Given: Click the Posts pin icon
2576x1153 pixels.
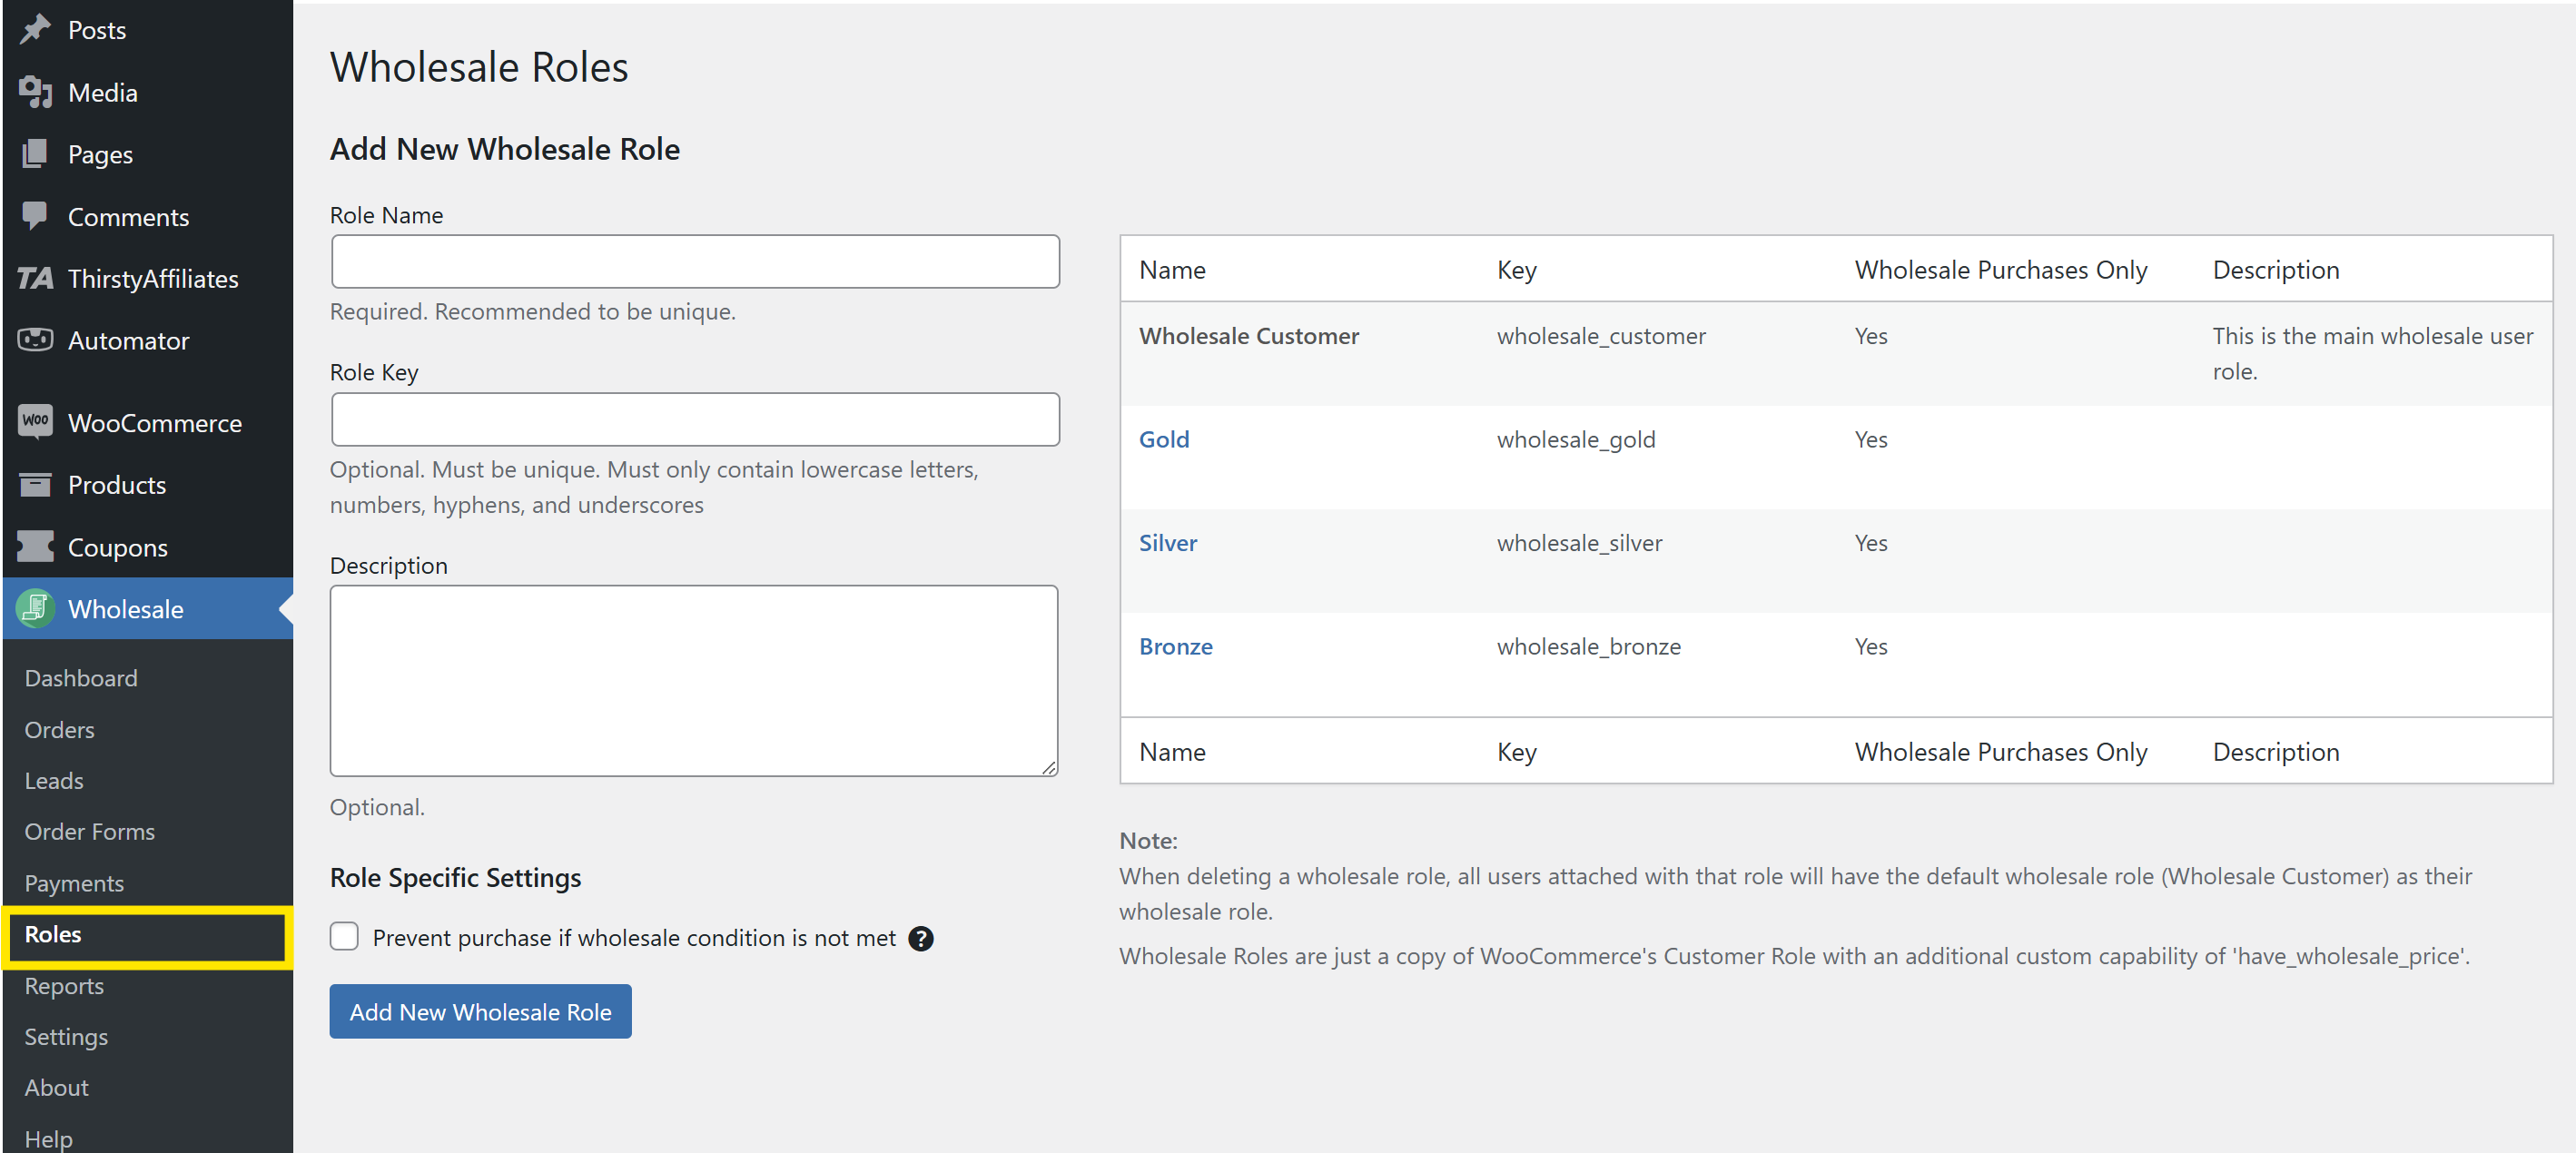Looking at the screenshot, I should [x=35, y=30].
